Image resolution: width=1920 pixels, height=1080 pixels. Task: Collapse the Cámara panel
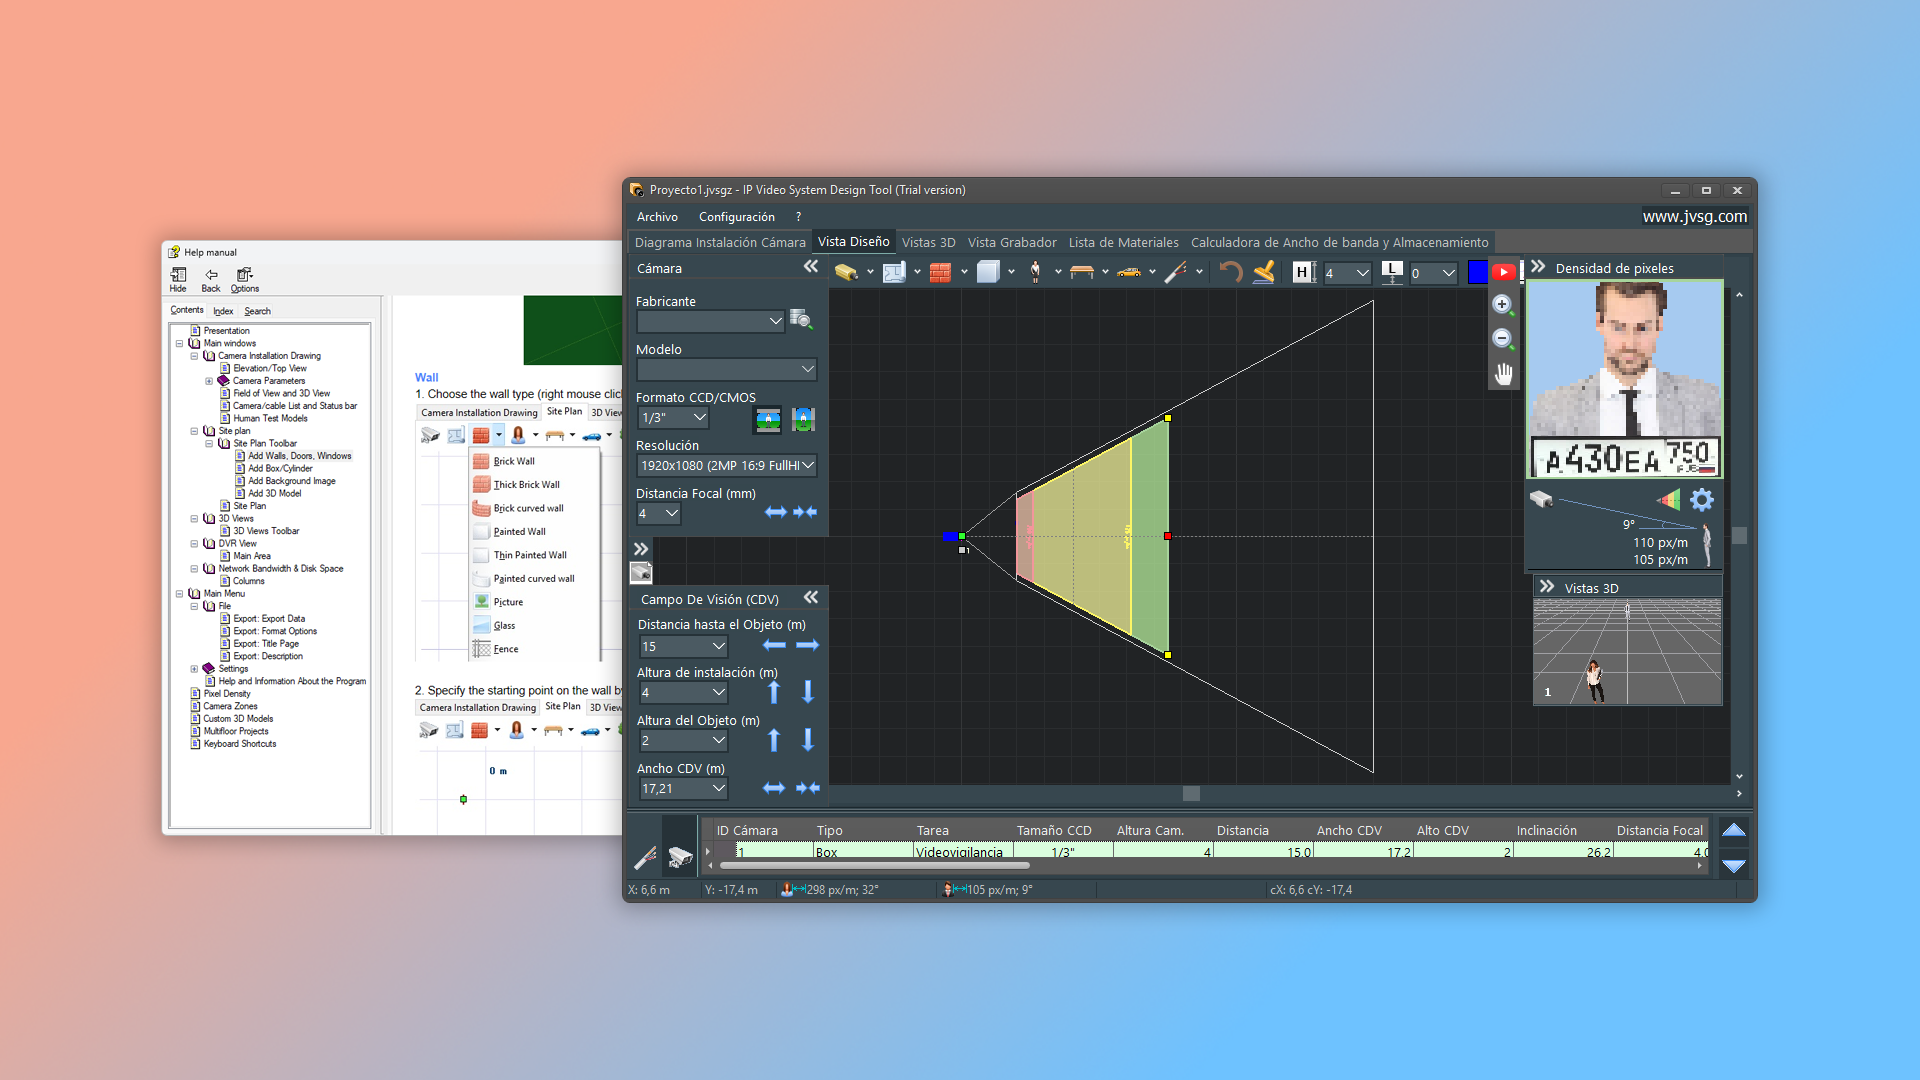click(811, 267)
